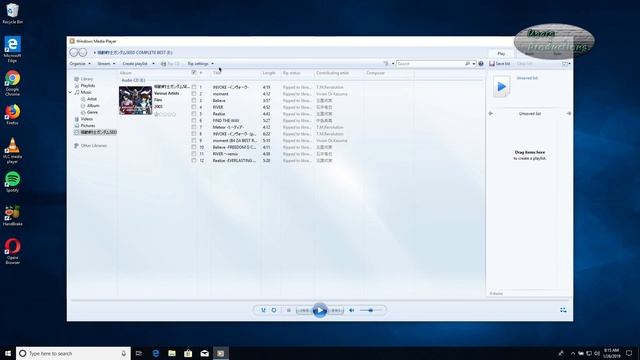Check the box for track 2 moment
Image resolution: width=640 pixels, height=360 pixels.
194,94
